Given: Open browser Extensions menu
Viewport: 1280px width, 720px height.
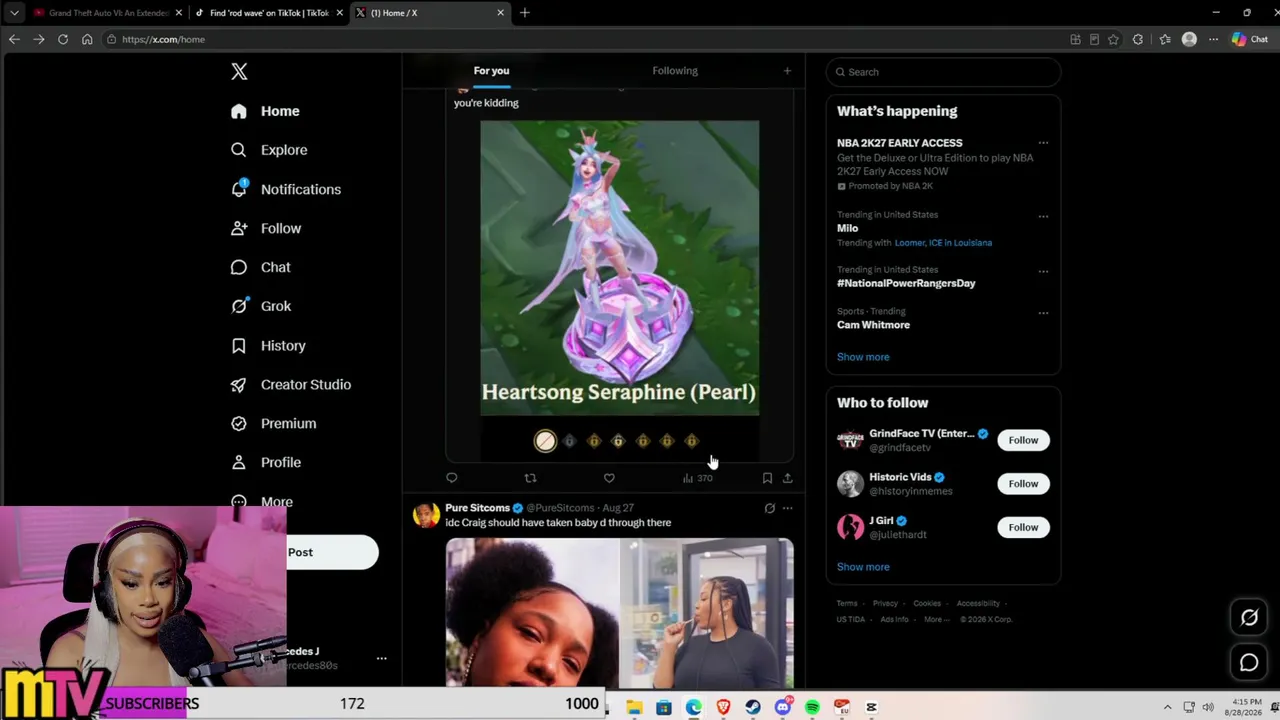Looking at the screenshot, I should point(1138,39).
